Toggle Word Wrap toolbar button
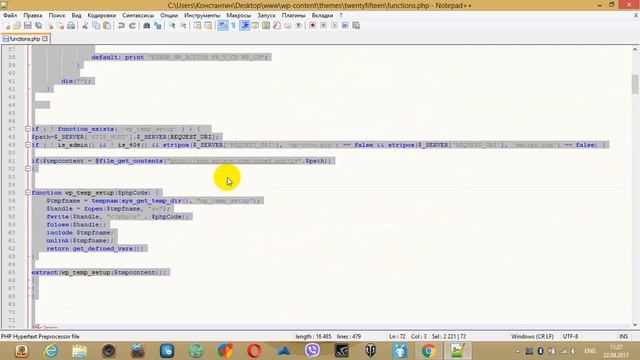This screenshot has width=640, height=360. 223,26
